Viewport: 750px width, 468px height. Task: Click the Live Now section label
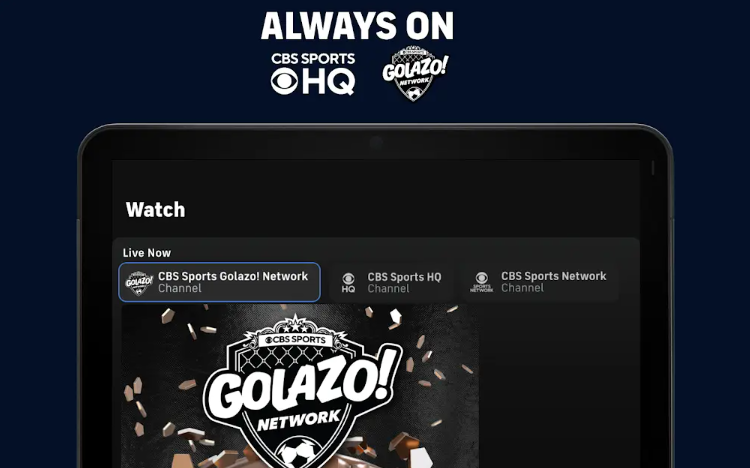pos(146,253)
